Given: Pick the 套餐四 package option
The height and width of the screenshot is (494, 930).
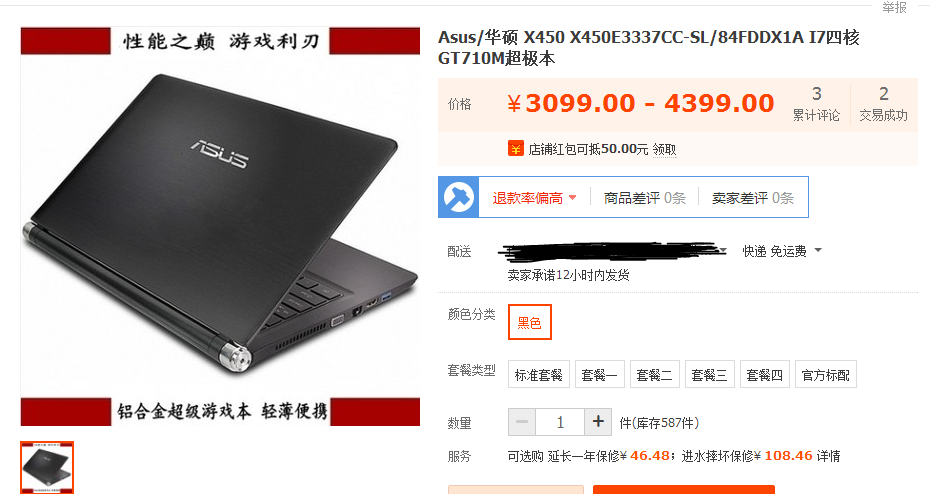Looking at the screenshot, I should pyautogui.click(x=765, y=374).
